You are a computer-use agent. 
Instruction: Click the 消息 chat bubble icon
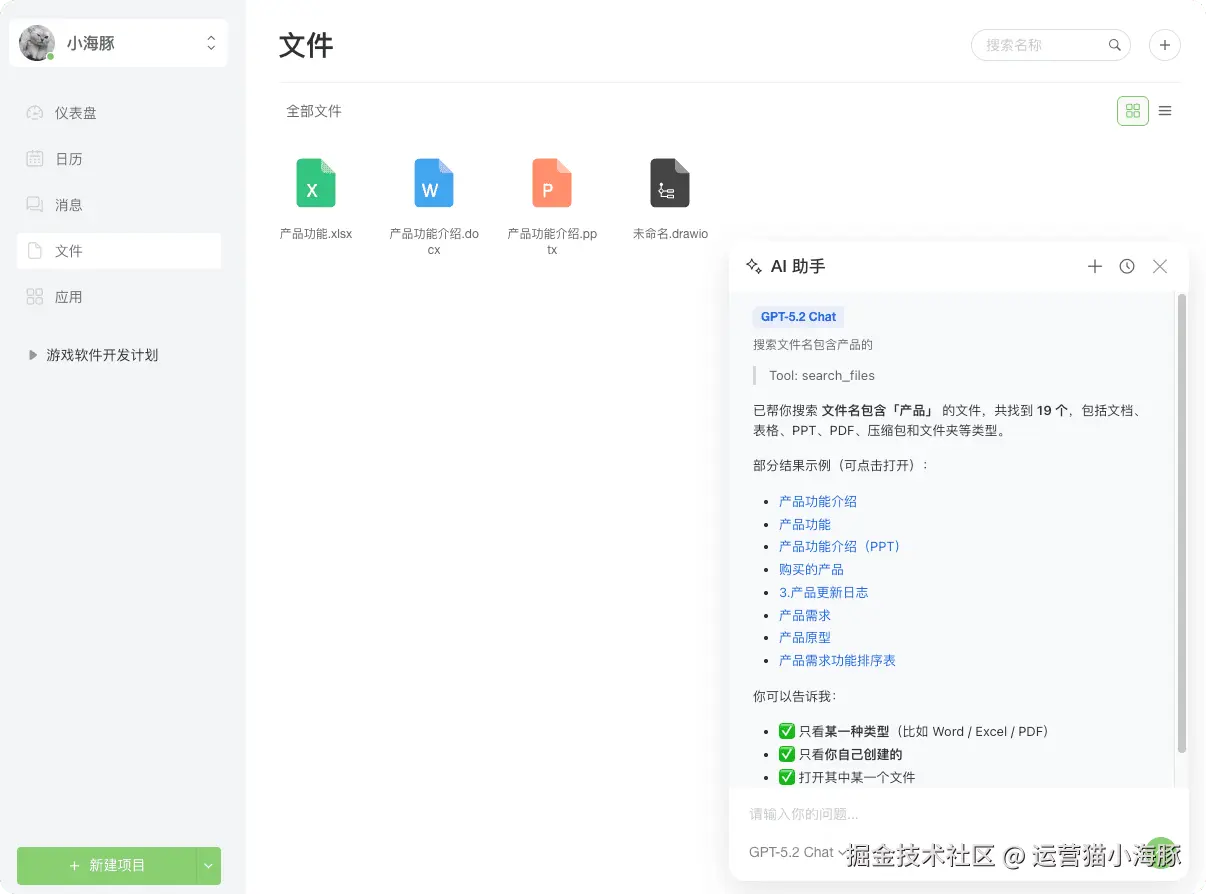tap(35, 205)
